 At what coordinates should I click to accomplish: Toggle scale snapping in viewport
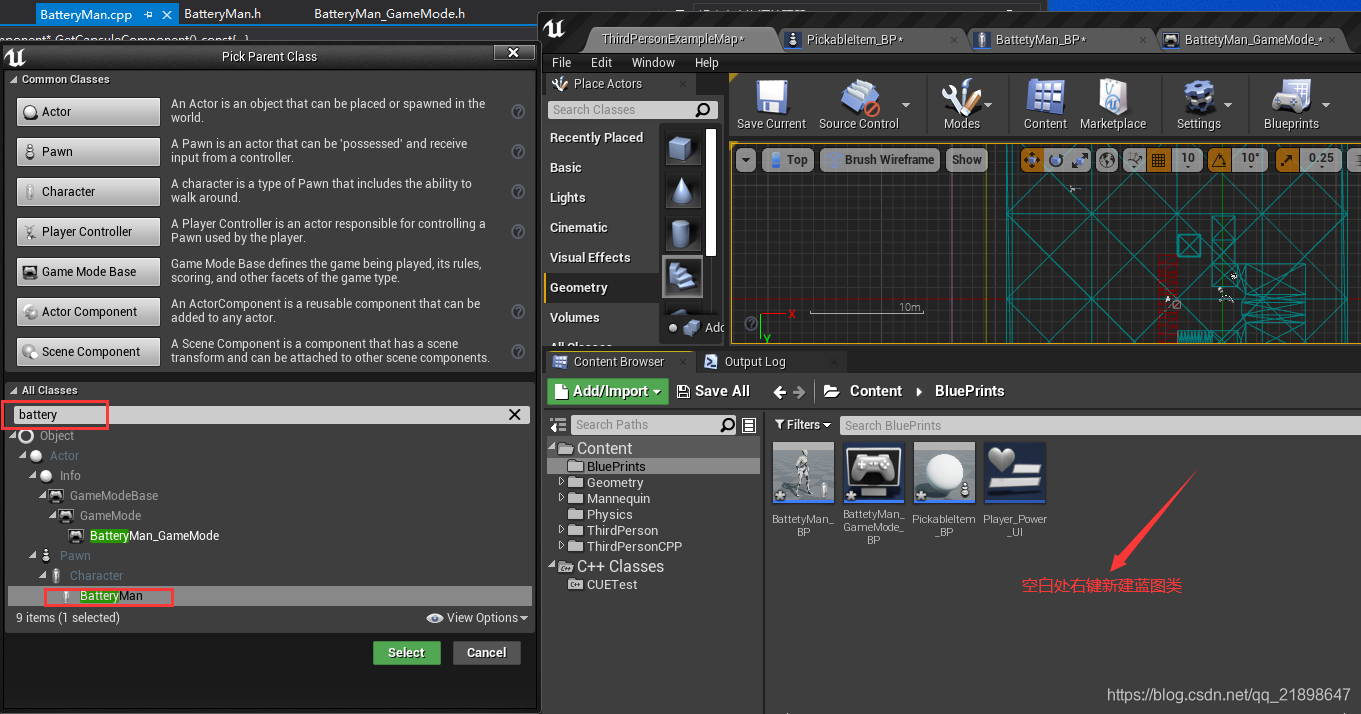[x=1287, y=159]
